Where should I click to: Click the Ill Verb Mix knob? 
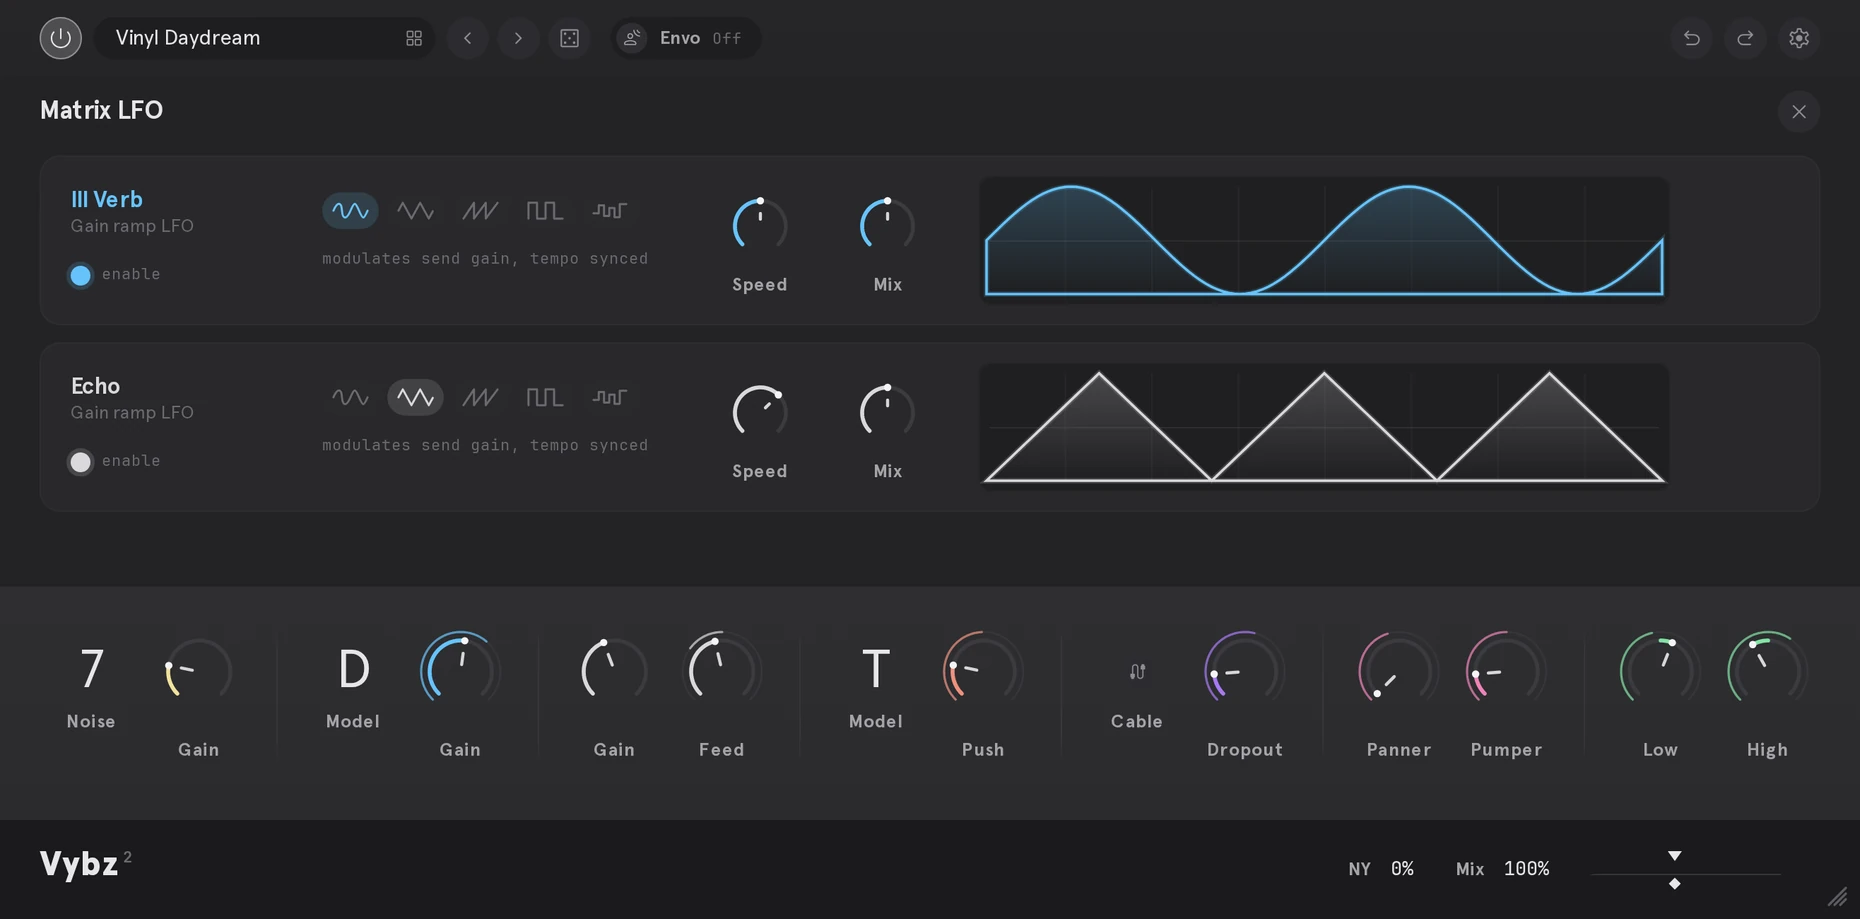click(887, 225)
